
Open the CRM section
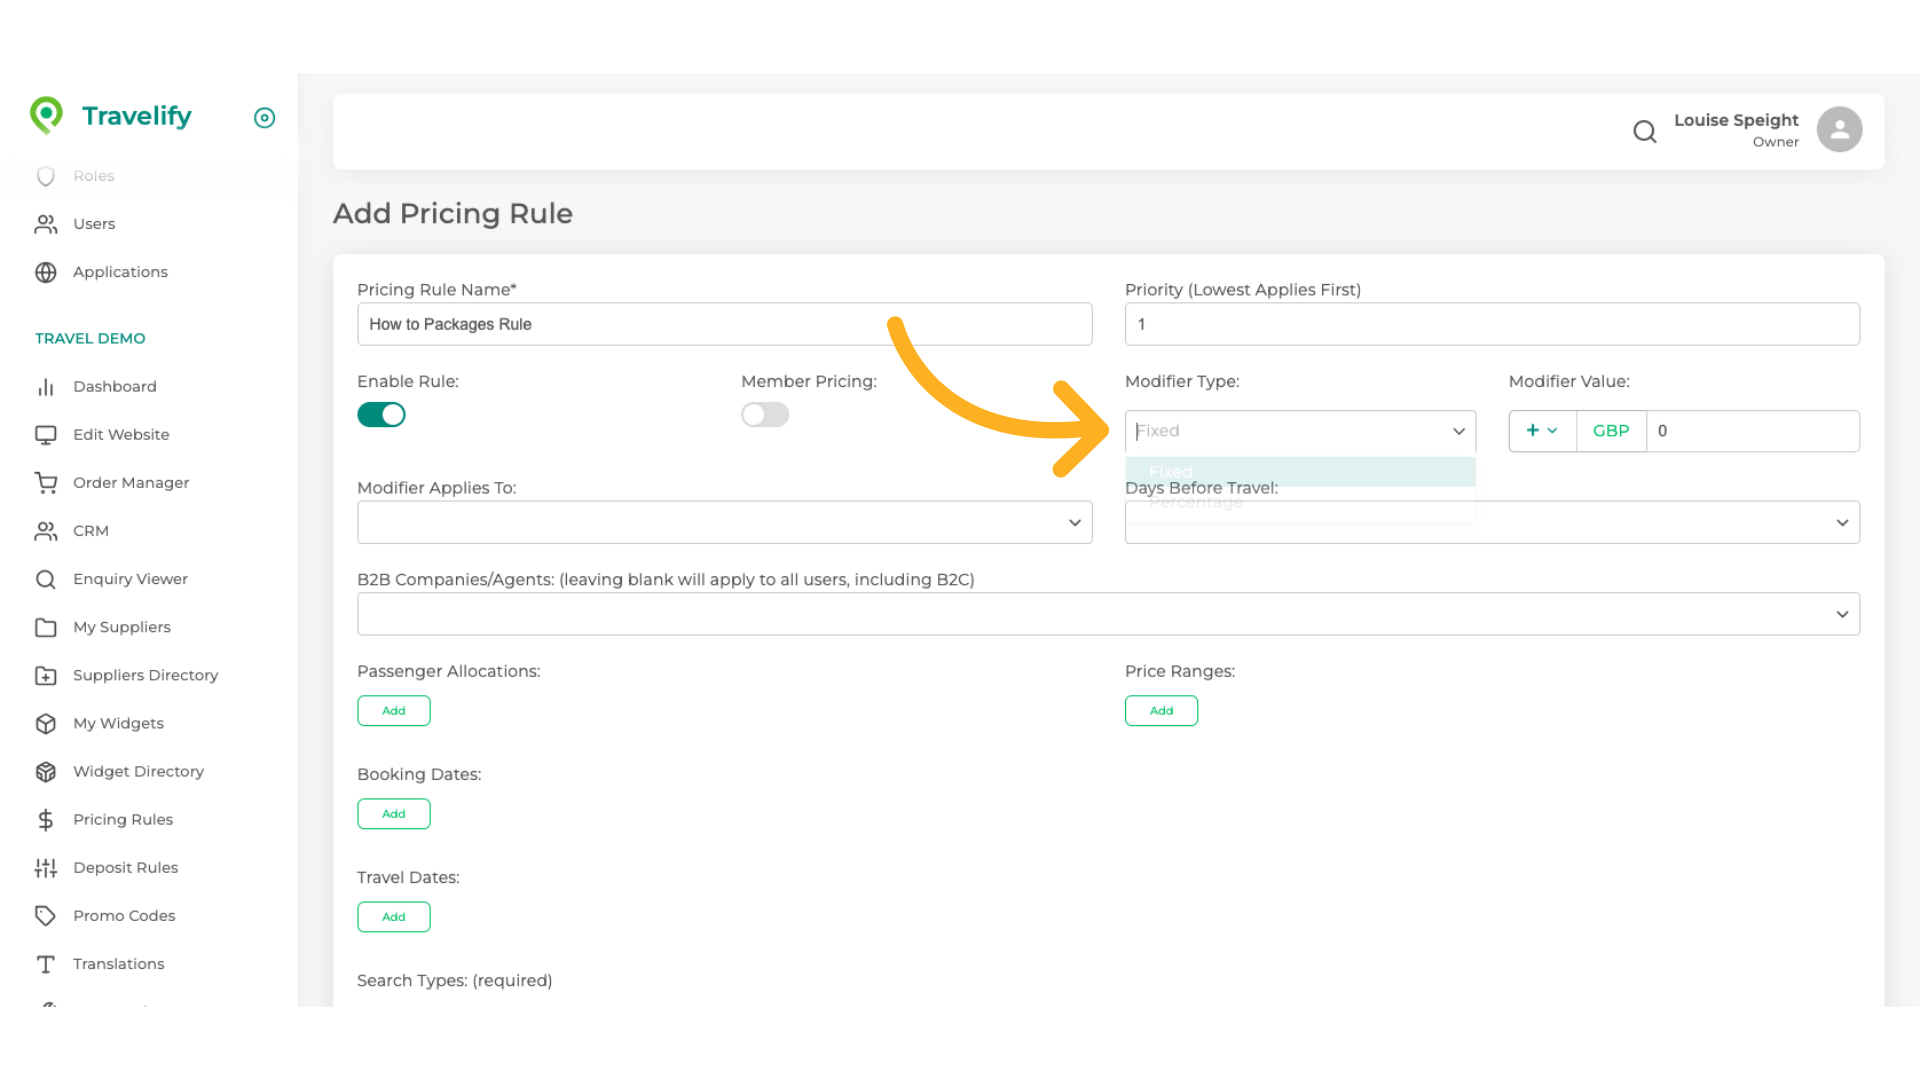pos(91,530)
